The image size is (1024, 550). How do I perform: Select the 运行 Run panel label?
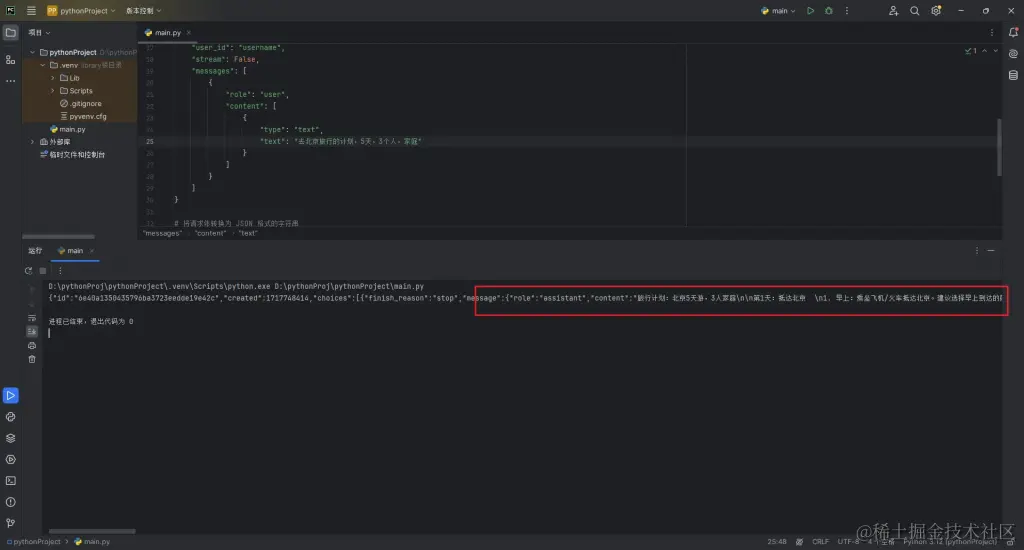click(x=35, y=251)
